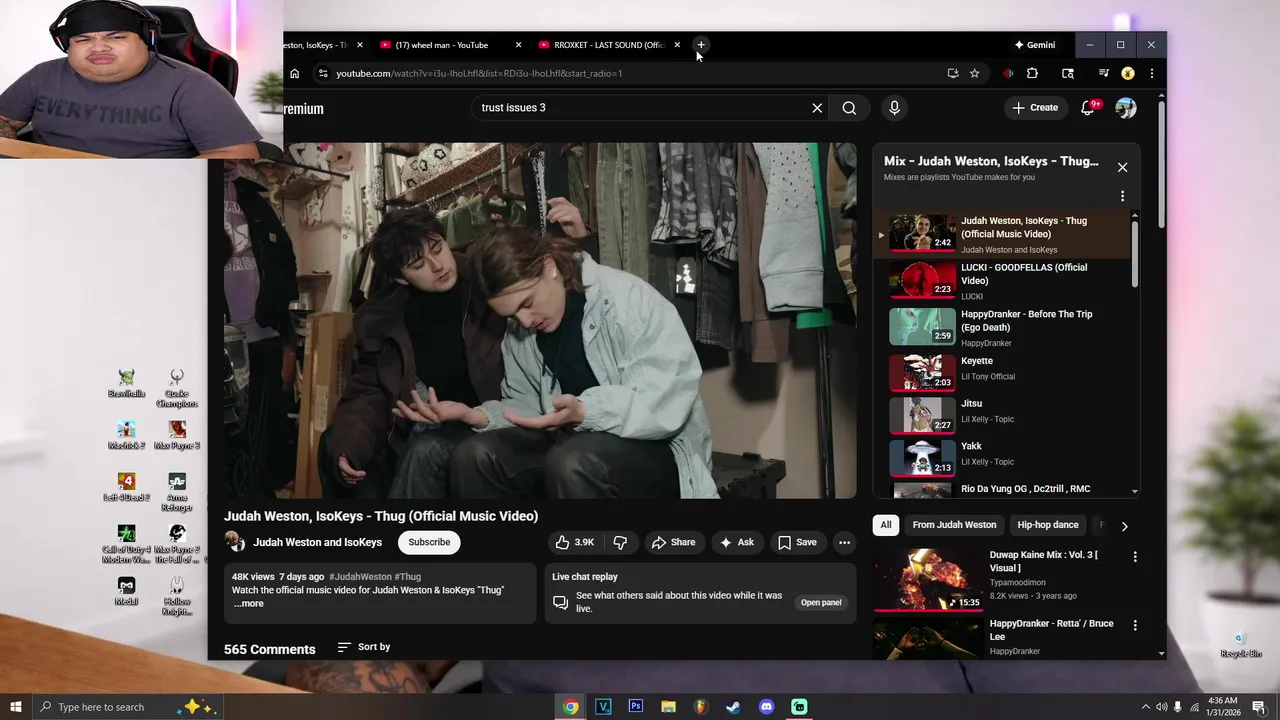Screen dimensions: 1280x720
Task: Open options for HappyDranker Retta' video
Action: (x=1135, y=625)
